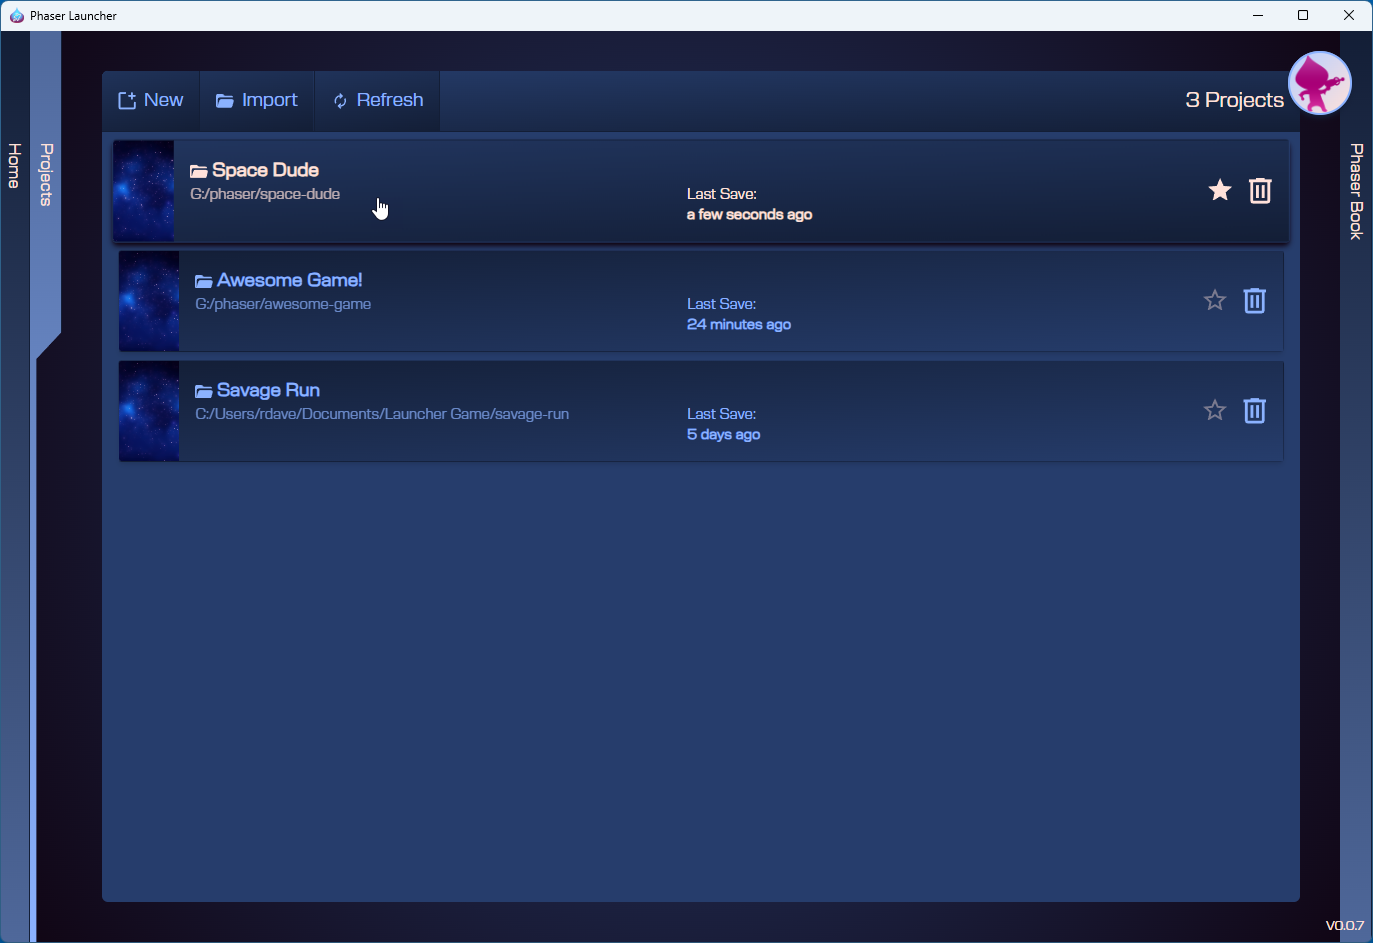Click the Awesome Game! thumbnail image
The height and width of the screenshot is (943, 1373).
(148, 301)
